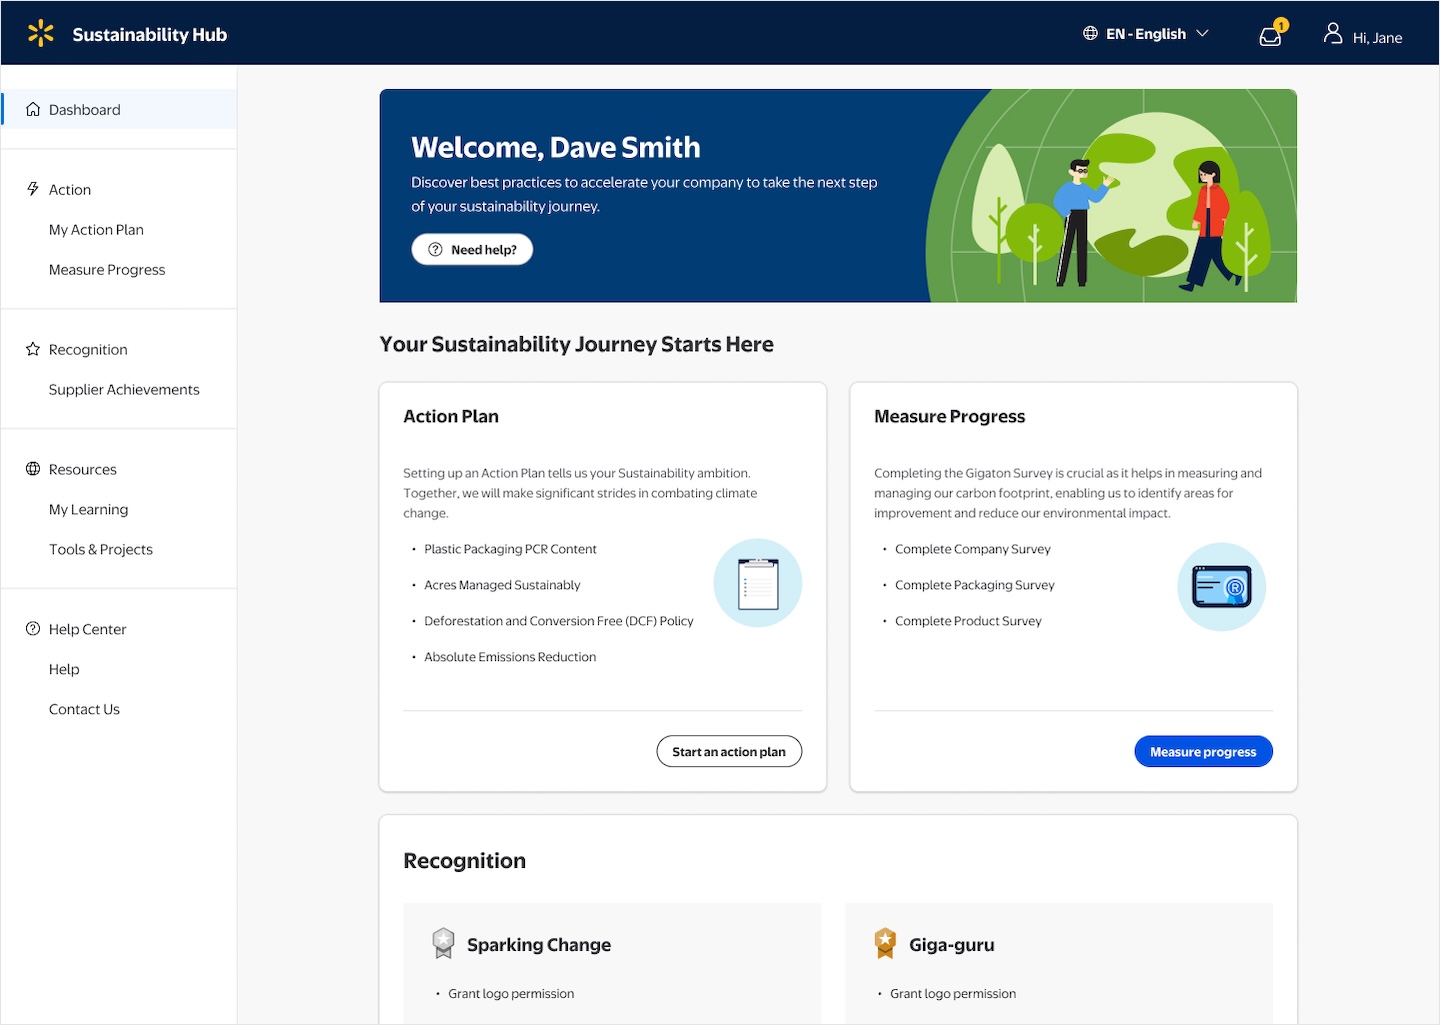Click the Action lightning bolt icon
The width and height of the screenshot is (1440, 1025).
pyautogui.click(x=31, y=188)
